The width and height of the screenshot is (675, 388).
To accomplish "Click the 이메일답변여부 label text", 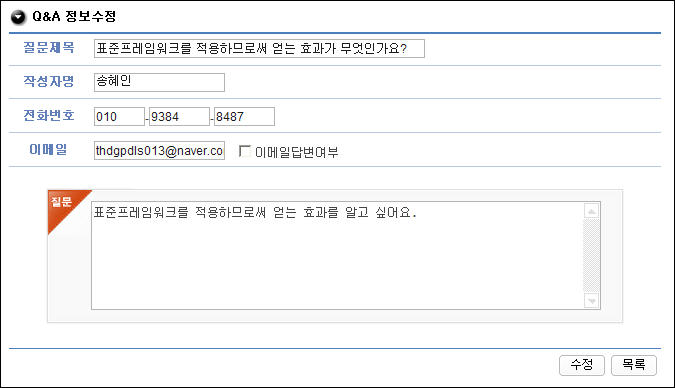I will click(297, 152).
